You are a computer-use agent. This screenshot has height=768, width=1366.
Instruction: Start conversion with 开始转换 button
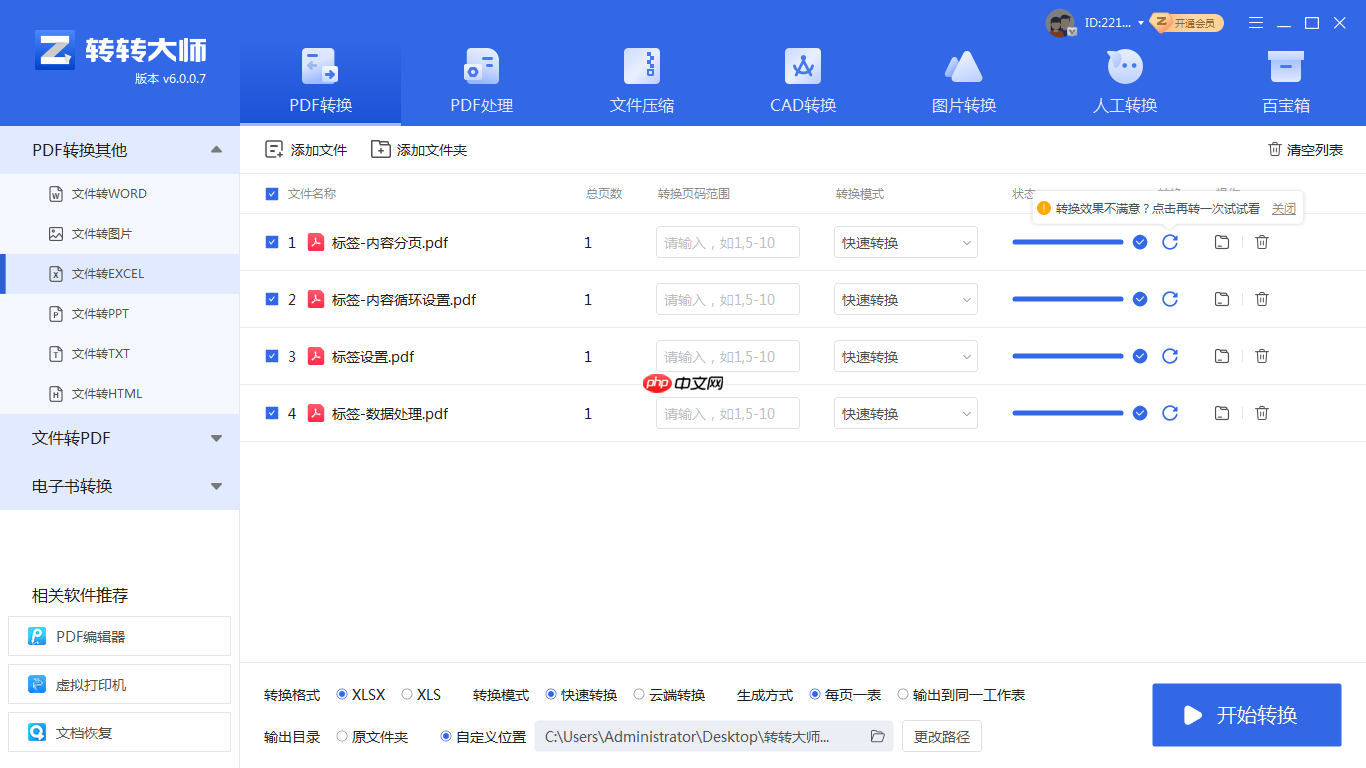1246,715
